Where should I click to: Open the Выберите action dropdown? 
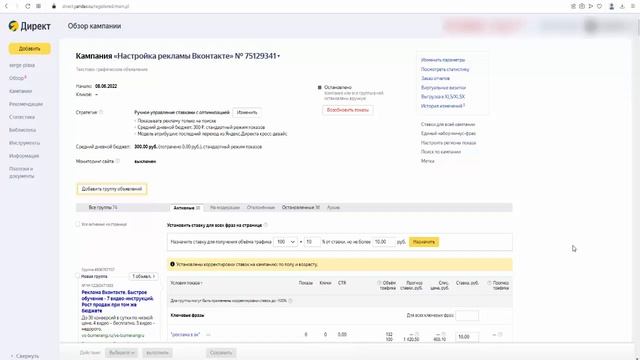click(122, 353)
